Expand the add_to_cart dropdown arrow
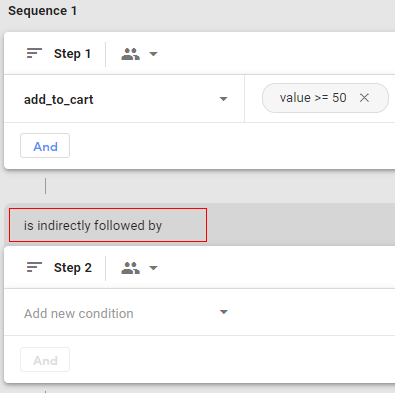The image size is (395, 393). [224, 99]
